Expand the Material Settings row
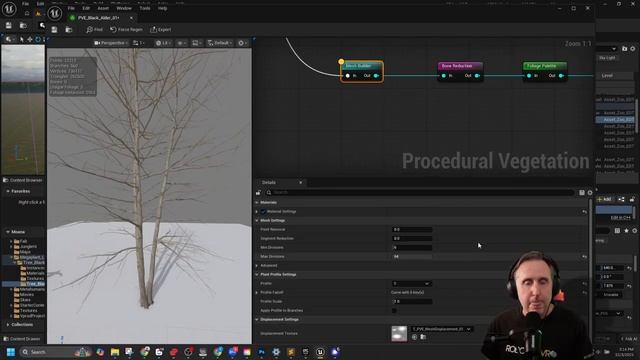640x360 pixels. pos(257,211)
